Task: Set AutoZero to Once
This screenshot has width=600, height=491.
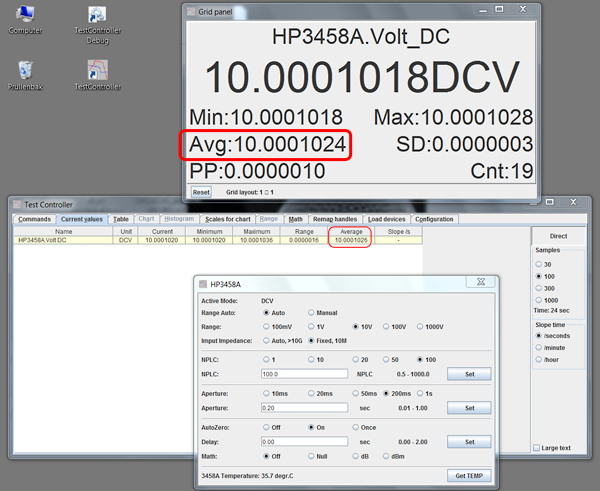Action: [x=355, y=427]
